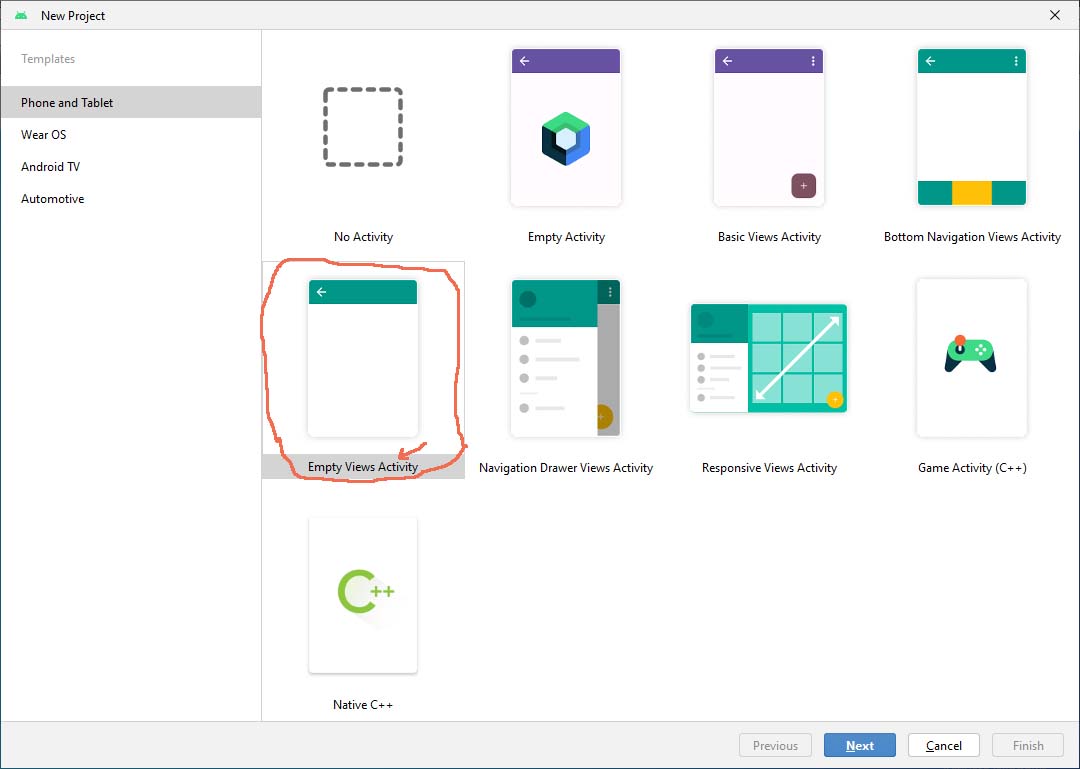Open the Automotive template category
Viewport: 1080px width, 769px height.
pyautogui.click(x=53, y=199)
